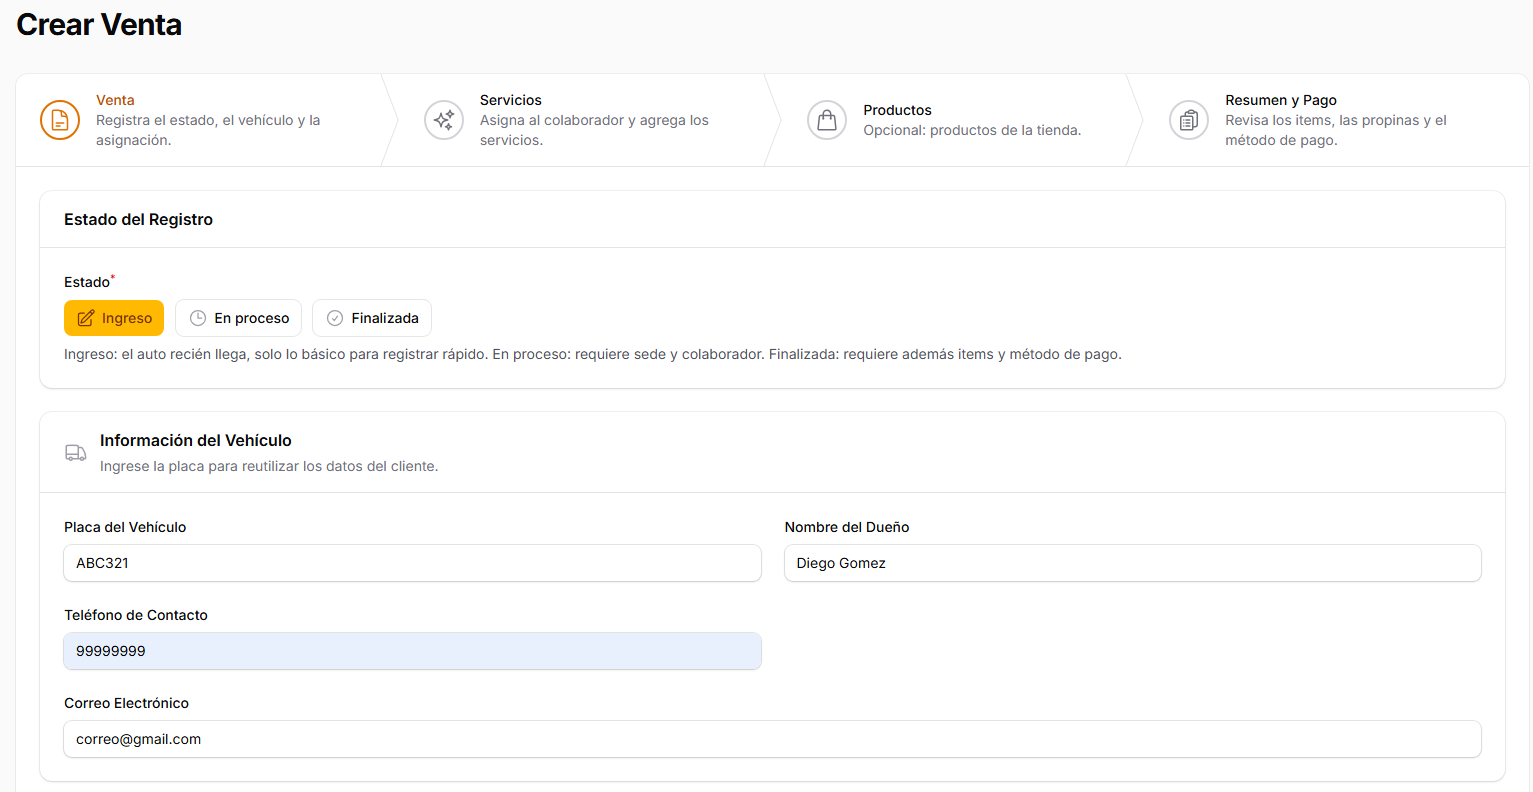The width and height of the screenshot is (1533, 792).
Task: Go to the Servicios step
Action: (582, 120)
